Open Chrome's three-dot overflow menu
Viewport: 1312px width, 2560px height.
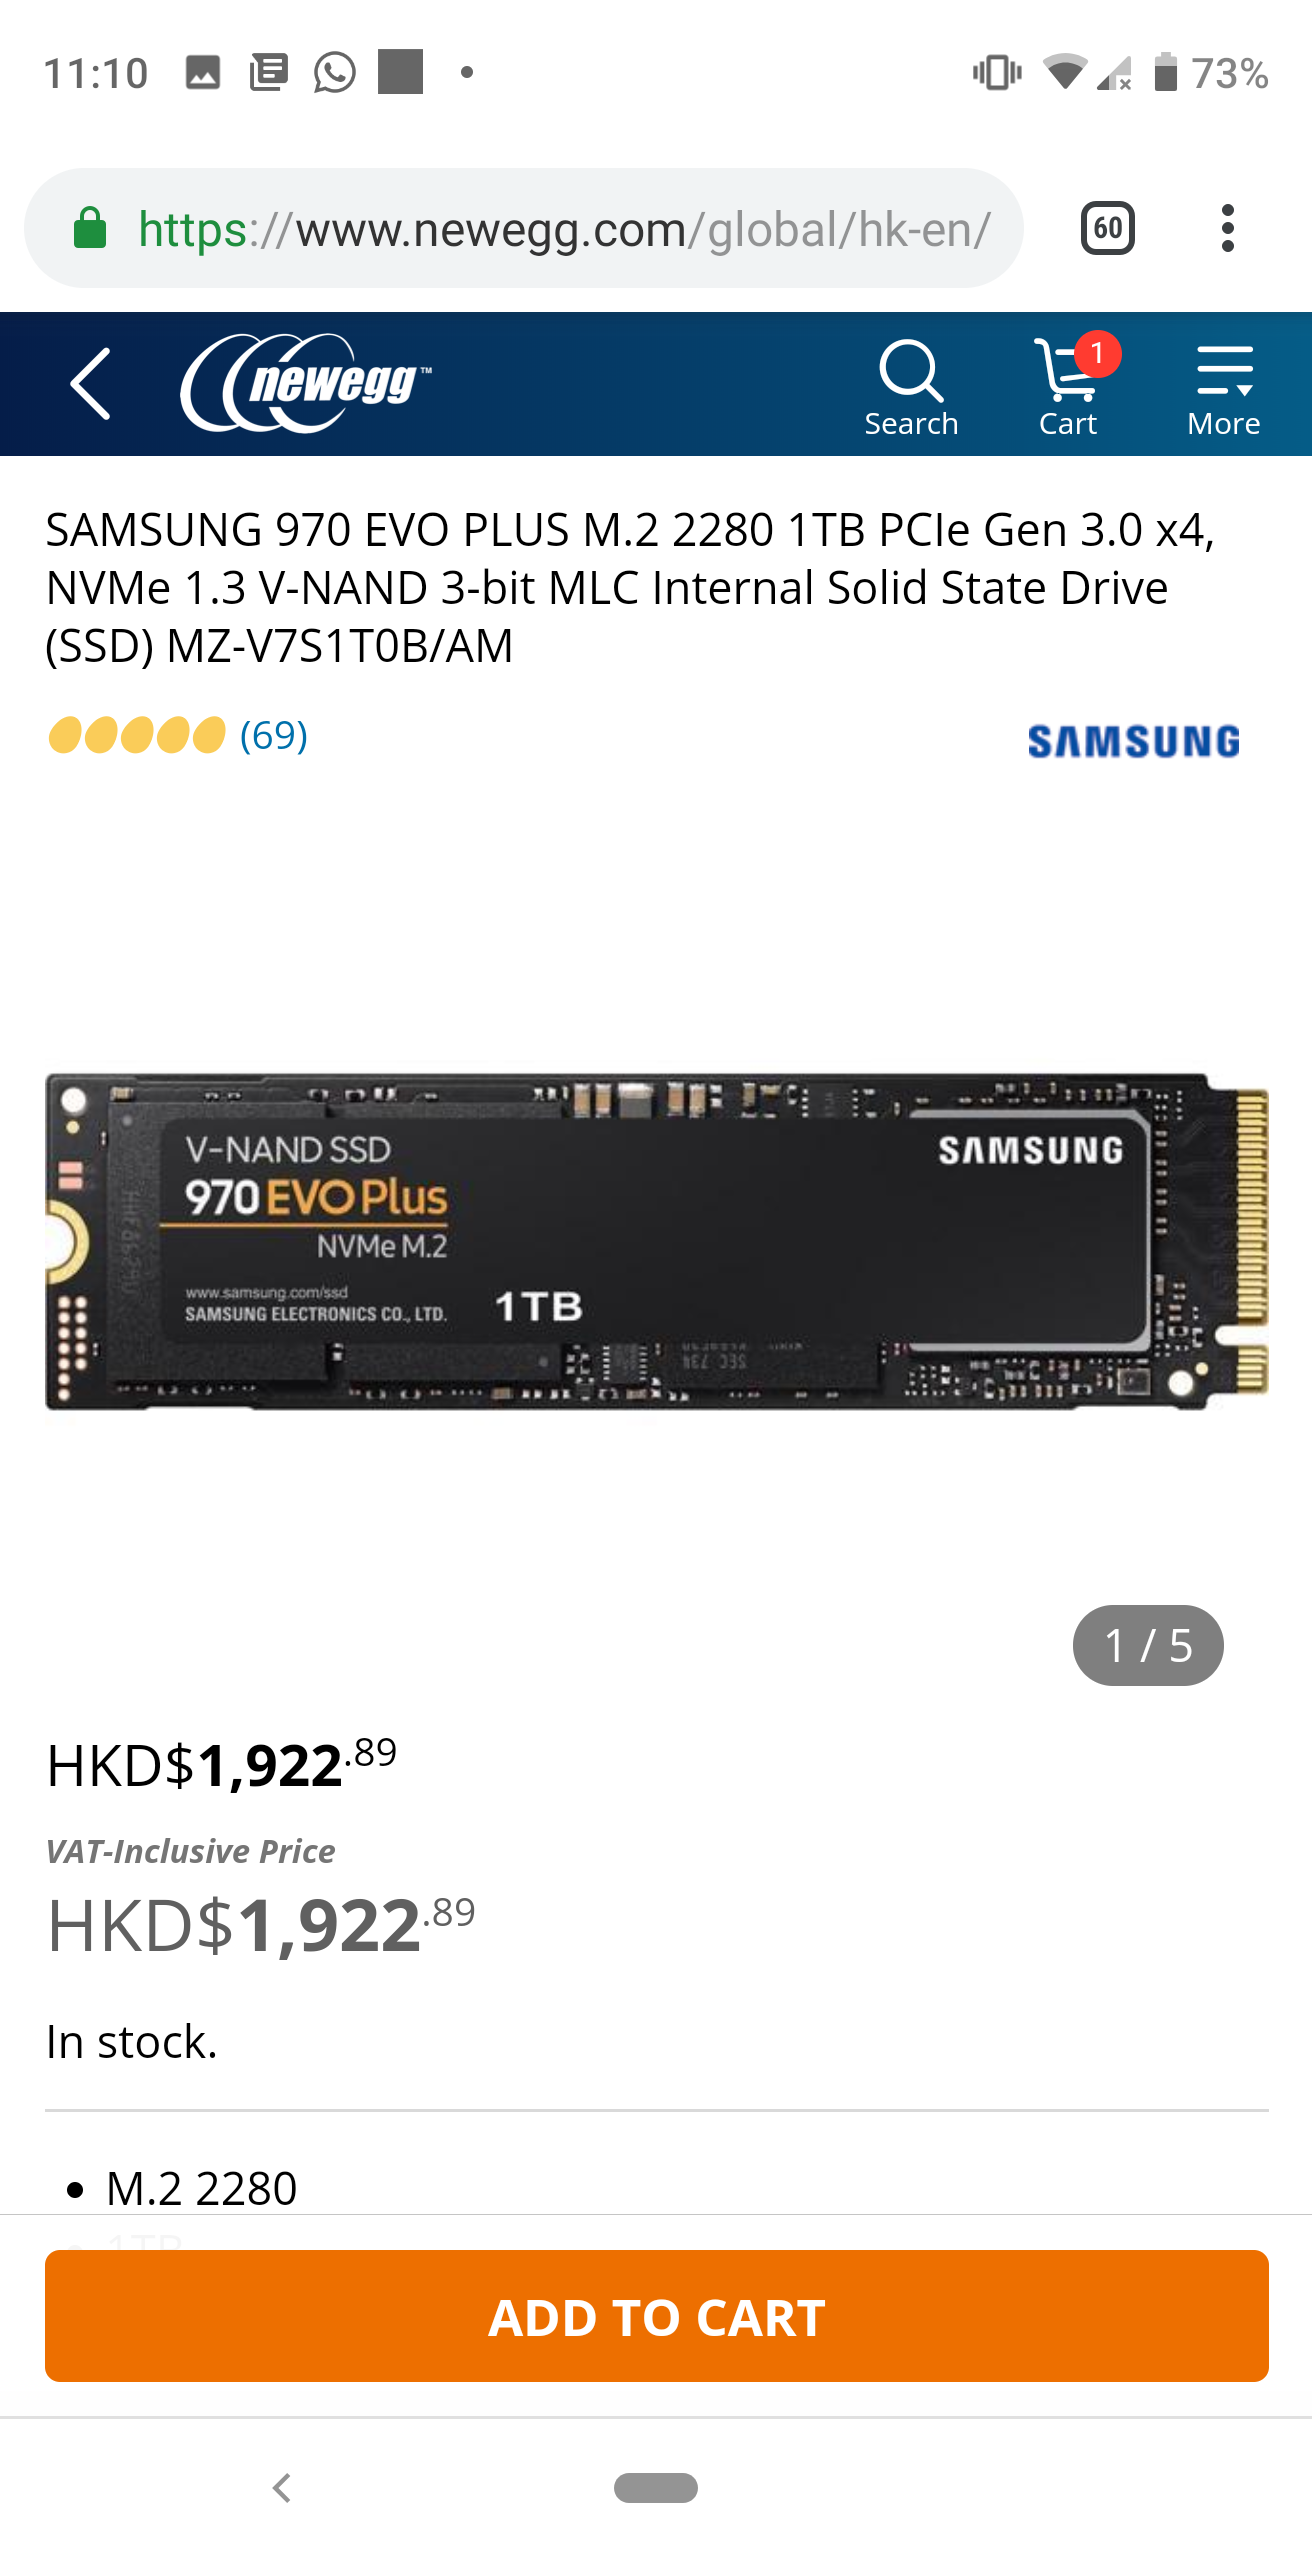pos(1228,229)
